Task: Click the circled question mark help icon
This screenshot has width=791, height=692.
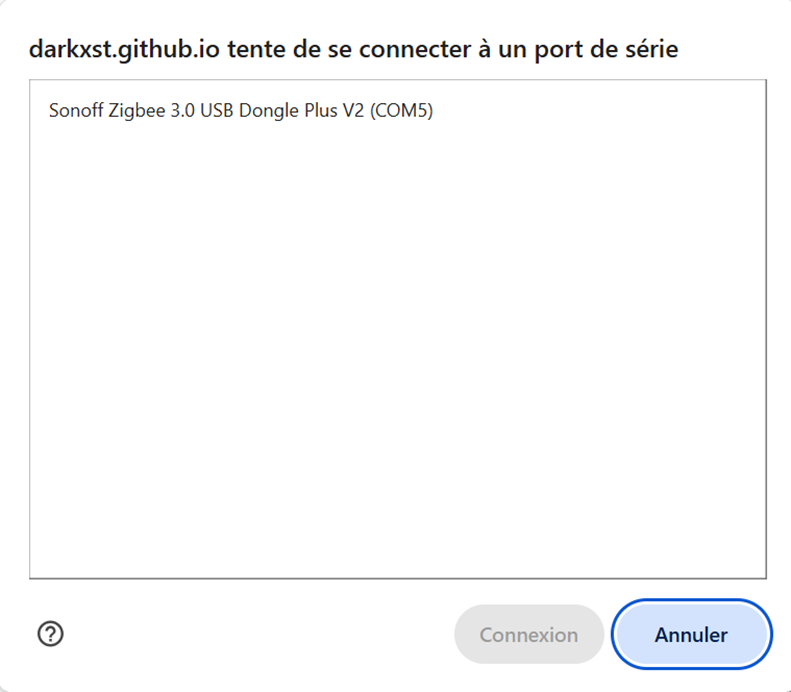Action: pyautogui.click(x=50, y=634)
